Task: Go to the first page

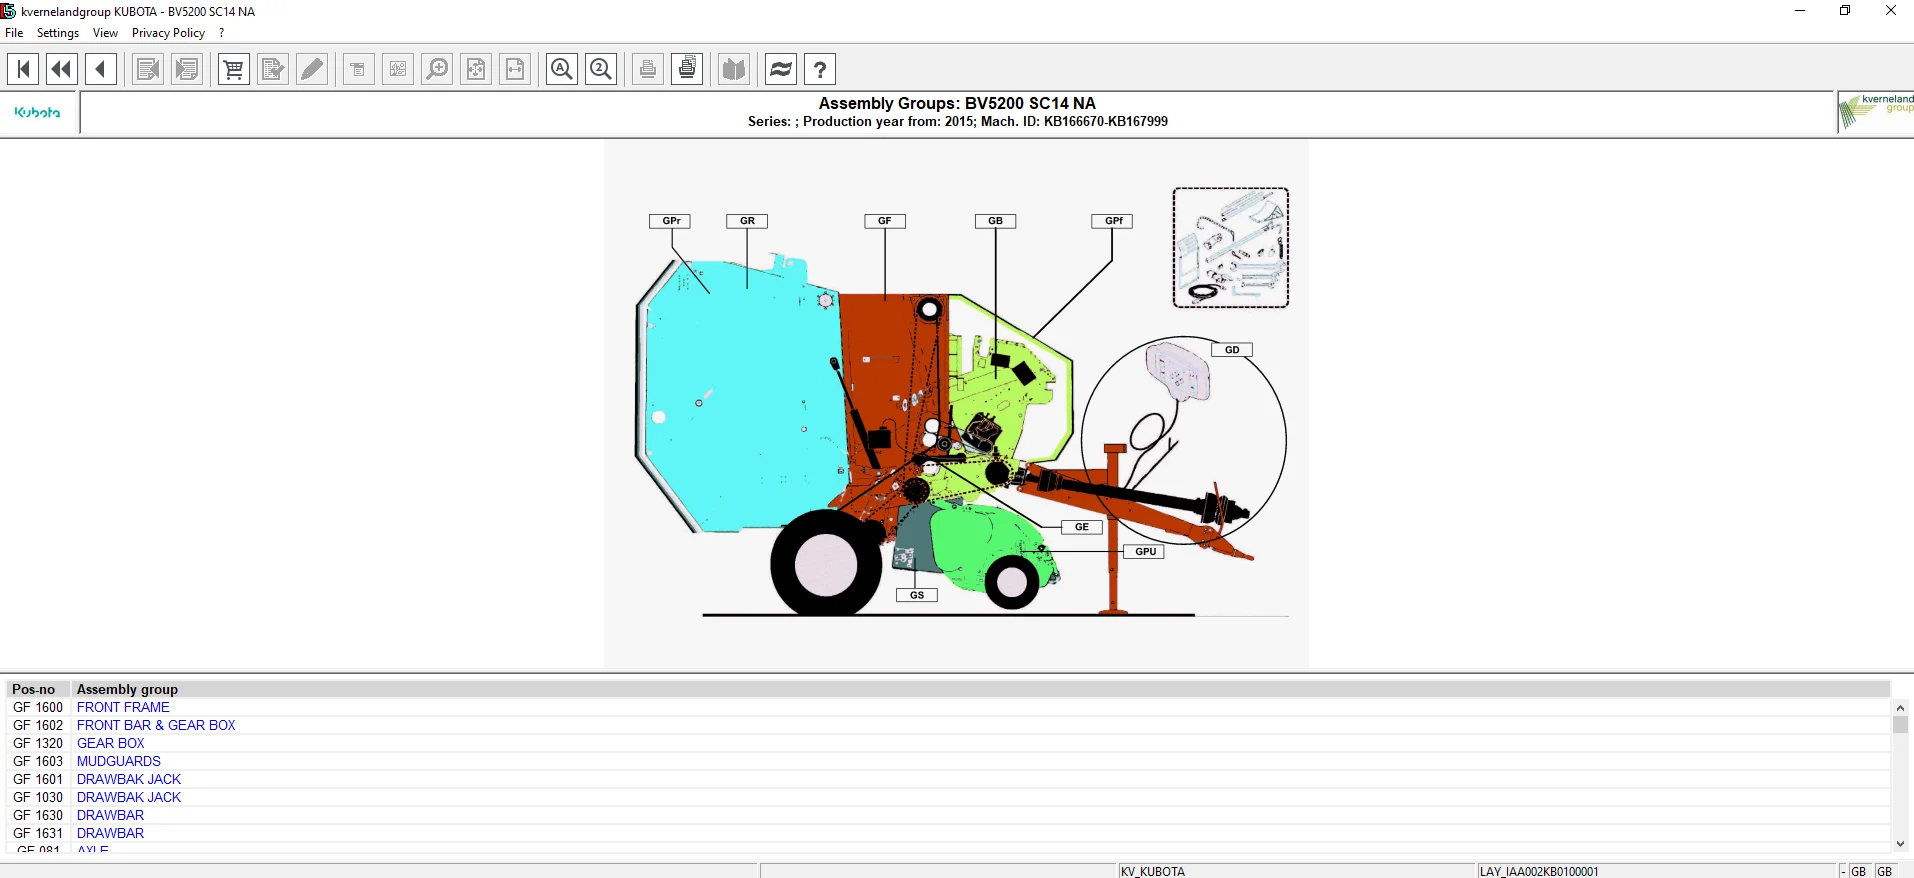Action: 23,69
